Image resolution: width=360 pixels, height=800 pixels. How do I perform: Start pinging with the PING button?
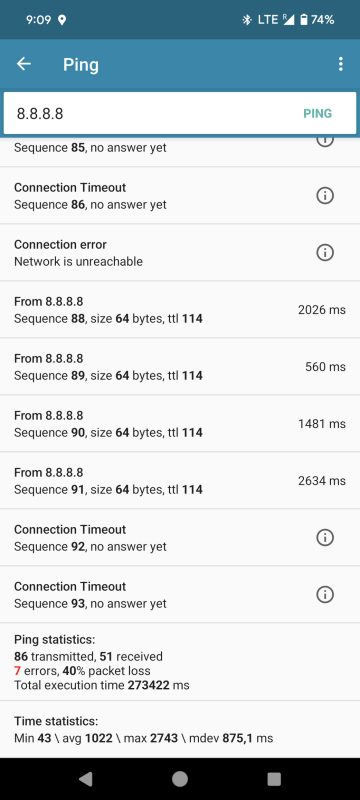click(317, 113)
